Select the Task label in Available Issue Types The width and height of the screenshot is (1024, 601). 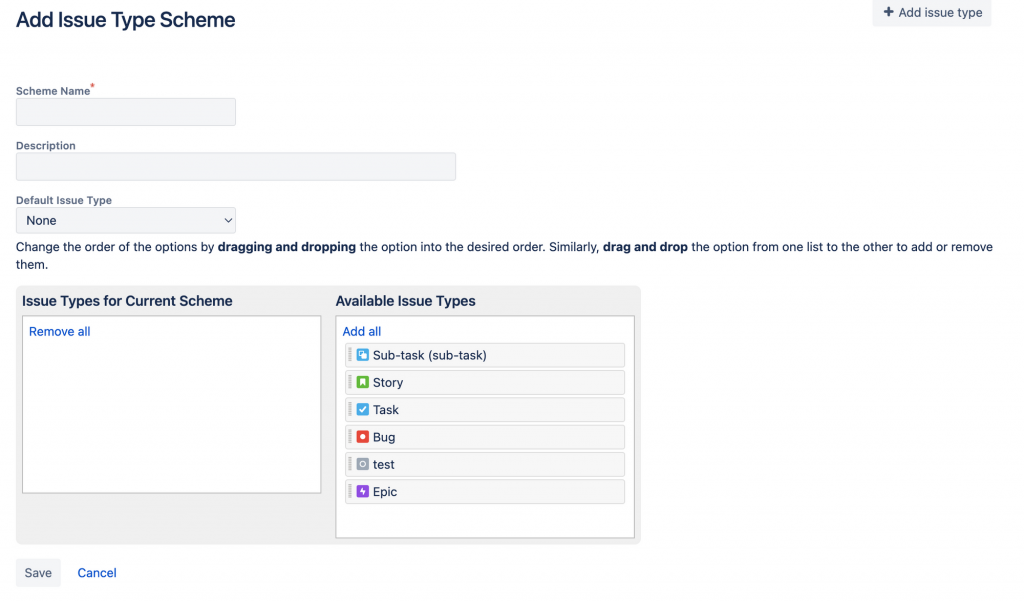tap(386, 410)
